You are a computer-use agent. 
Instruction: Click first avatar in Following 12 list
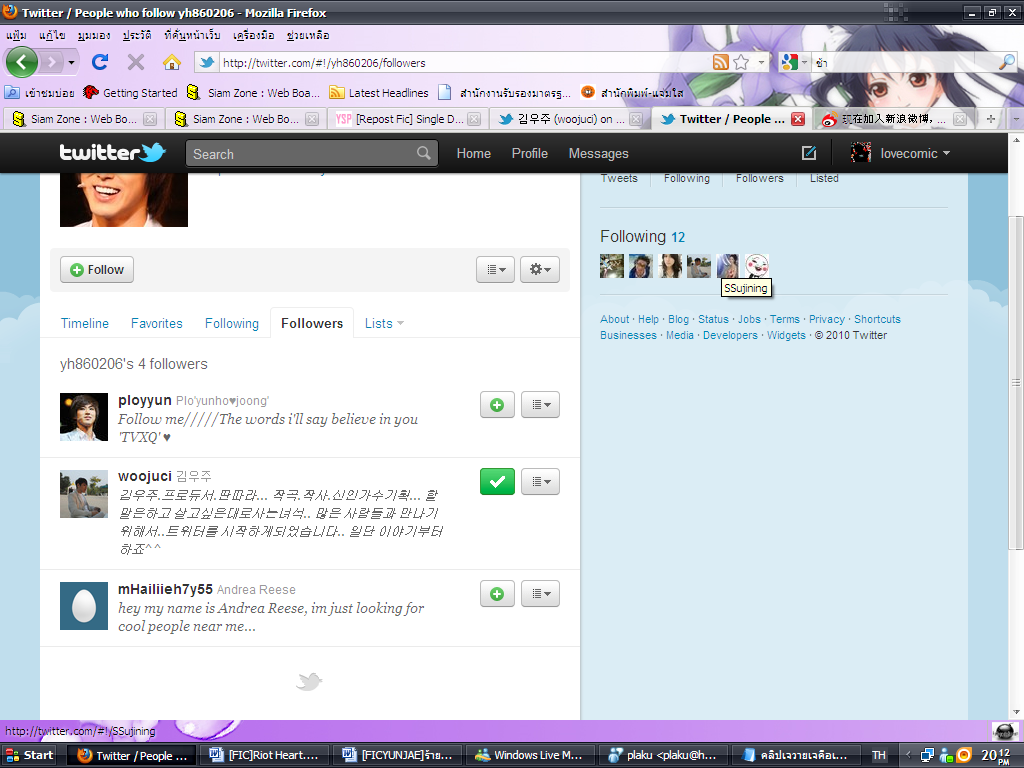(x=612, y=266)
